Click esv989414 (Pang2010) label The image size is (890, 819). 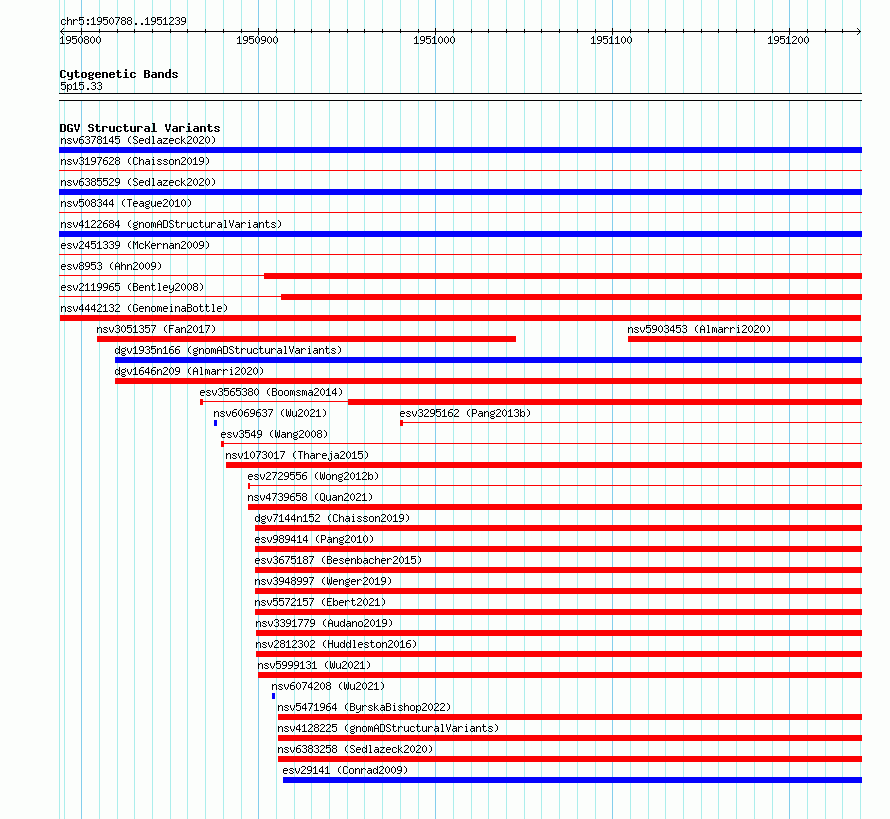(314, 539)
